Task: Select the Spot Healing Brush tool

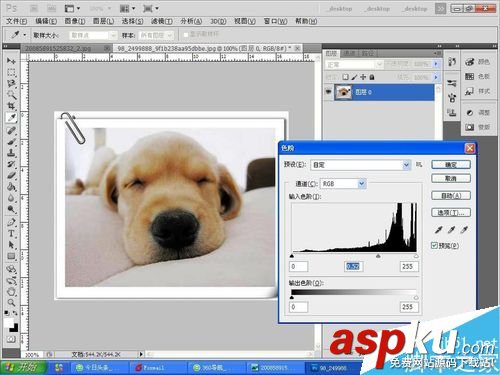Action: [x=11, y=130]
